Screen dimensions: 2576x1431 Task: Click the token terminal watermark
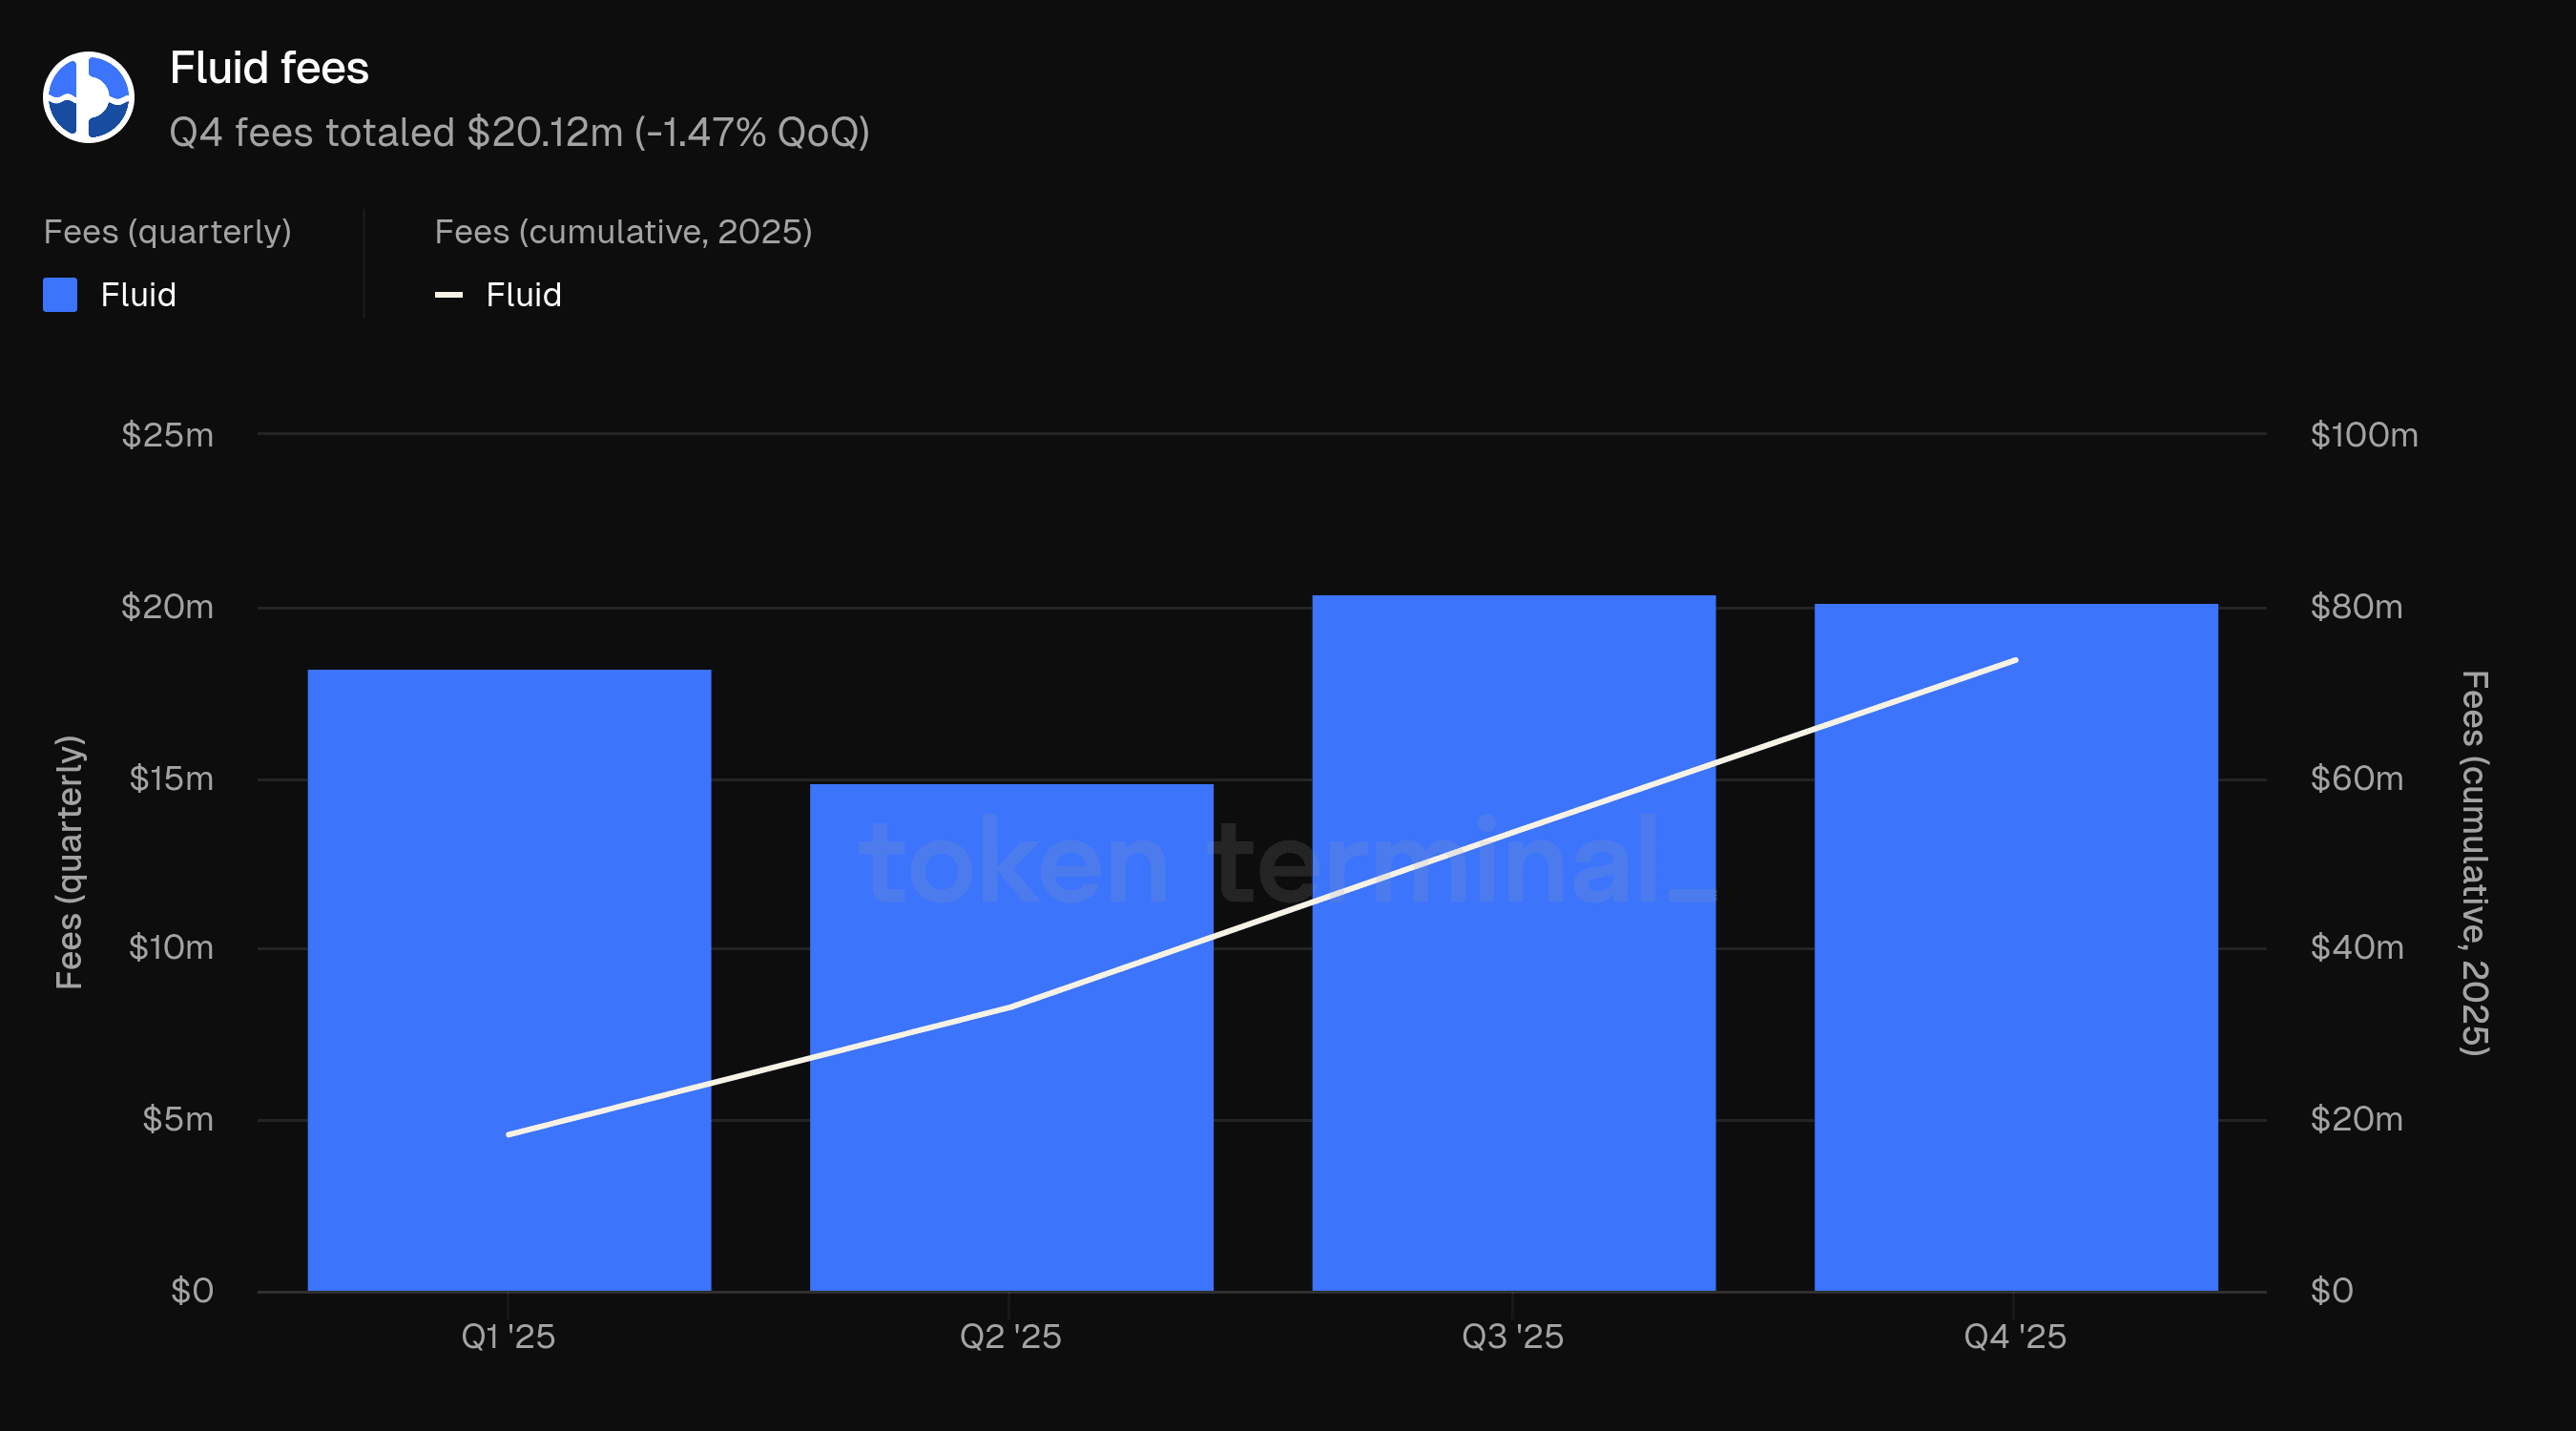1285,862
